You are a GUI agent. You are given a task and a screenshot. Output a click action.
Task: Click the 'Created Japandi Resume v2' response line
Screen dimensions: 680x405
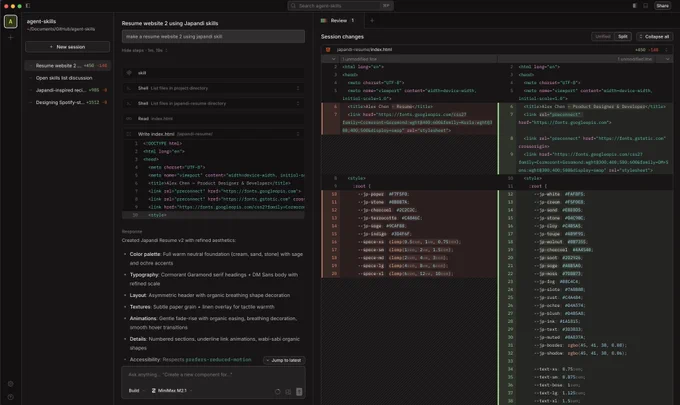pos(179,240)
